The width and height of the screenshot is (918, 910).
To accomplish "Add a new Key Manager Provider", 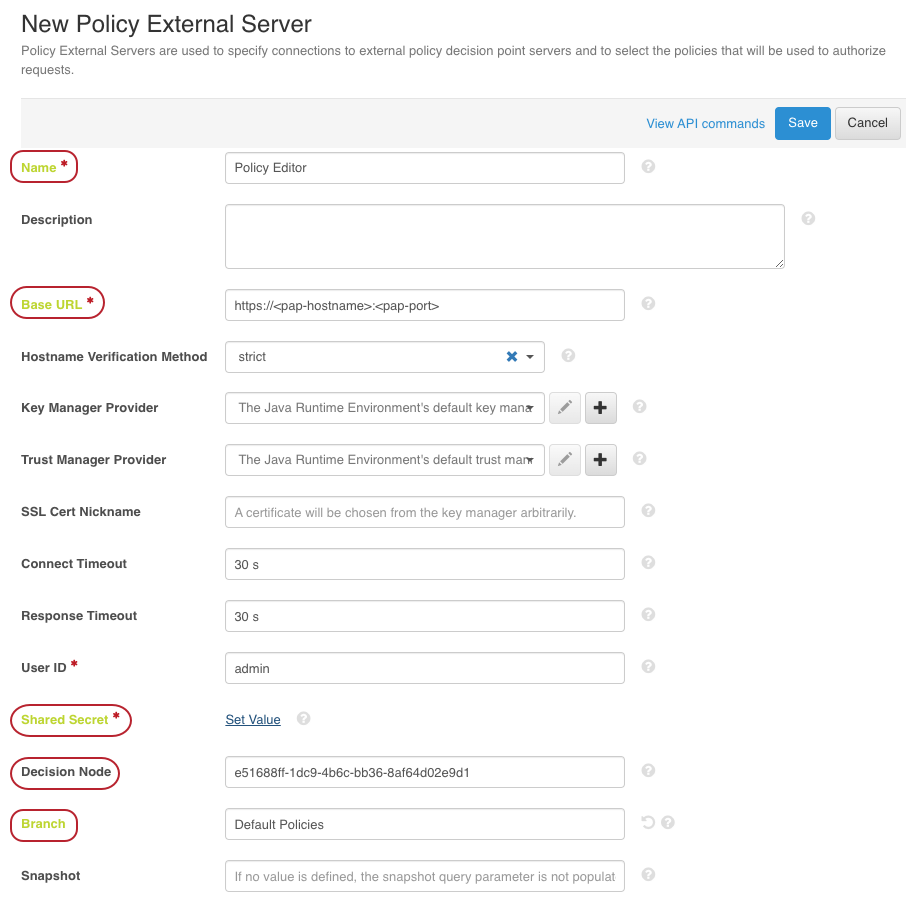I will 600,407.
